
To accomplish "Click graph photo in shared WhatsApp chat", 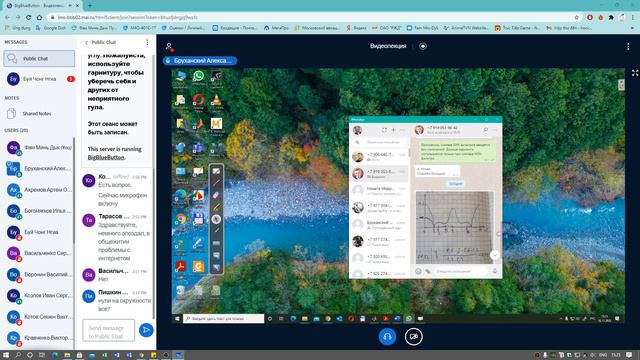I will pos(454,227).
